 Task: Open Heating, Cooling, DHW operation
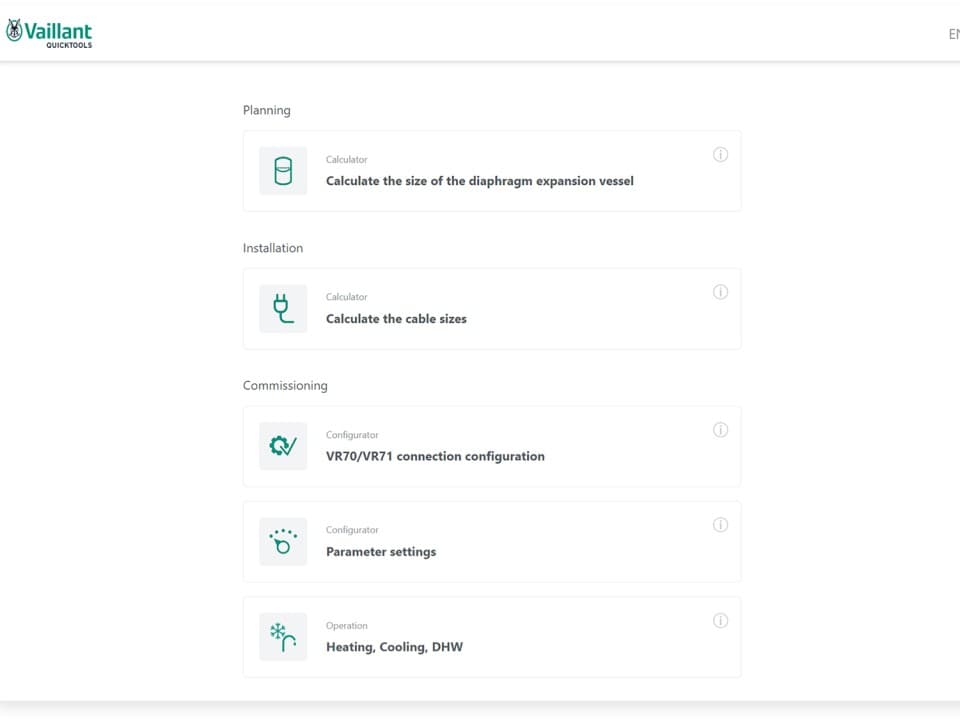394,647
